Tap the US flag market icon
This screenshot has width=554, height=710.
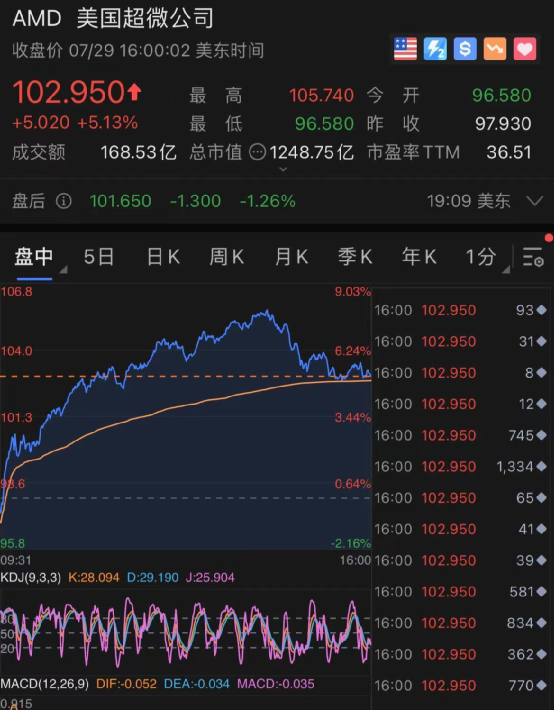(x=405, y=49)
